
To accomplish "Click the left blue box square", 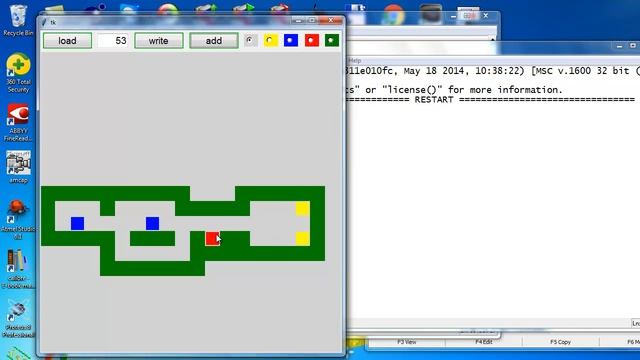I will coord(77,223).
